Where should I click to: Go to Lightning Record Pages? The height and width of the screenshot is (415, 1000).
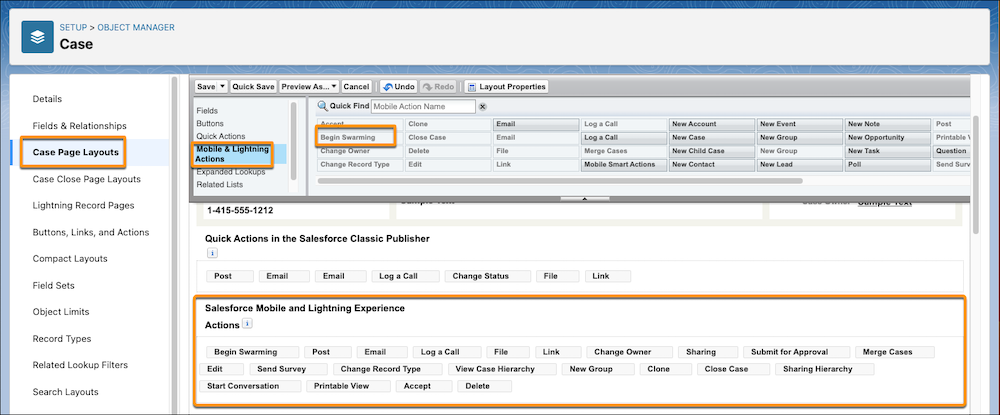click(84, 205)
